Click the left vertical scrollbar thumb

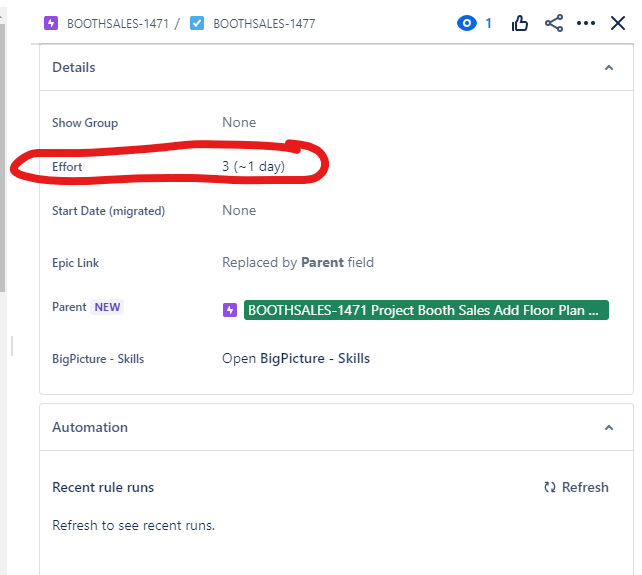(x=2, y=158)
